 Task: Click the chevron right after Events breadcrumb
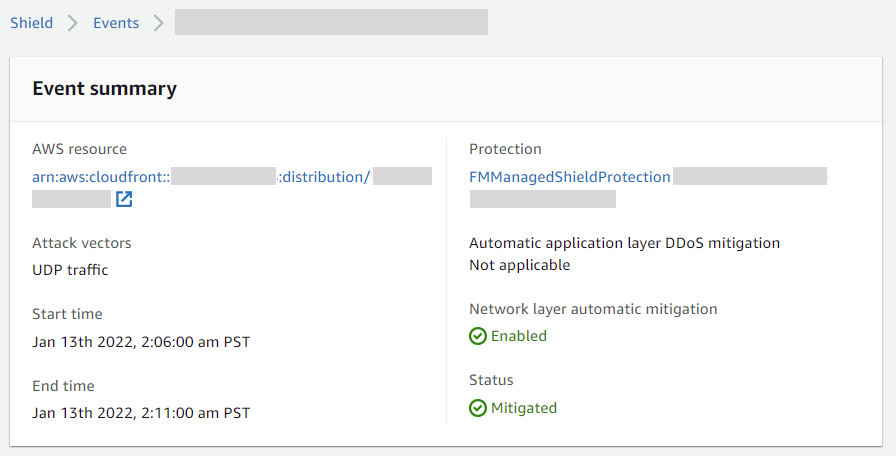pos(159,23)
